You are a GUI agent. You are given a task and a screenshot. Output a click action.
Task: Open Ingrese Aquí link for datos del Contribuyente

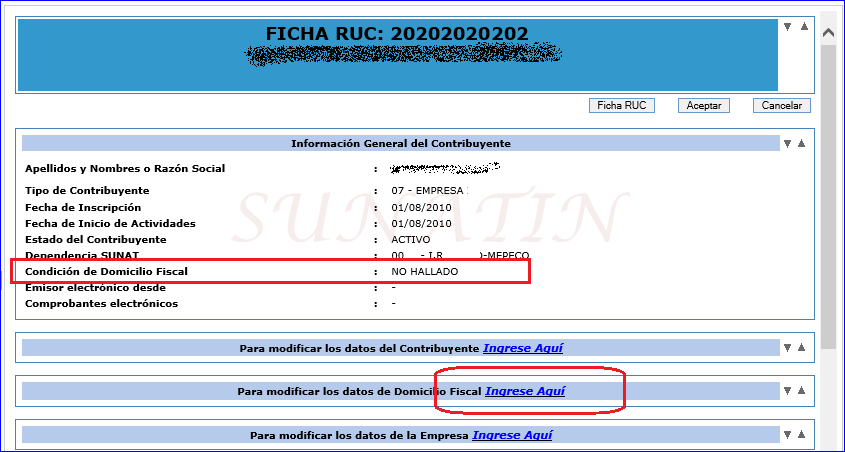click(523, 348)
